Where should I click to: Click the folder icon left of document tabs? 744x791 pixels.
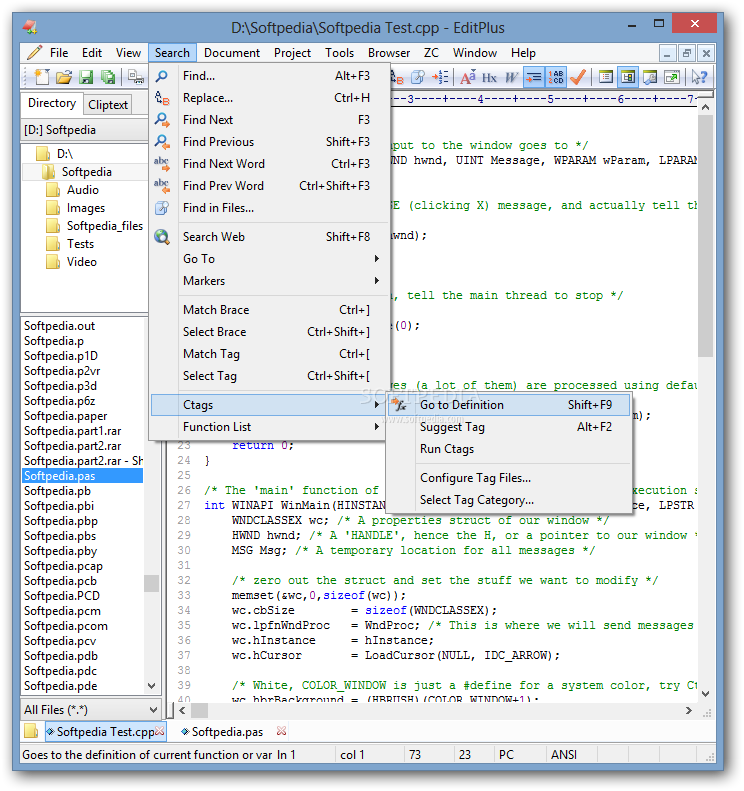pyautogui.click(x=31, y=730)
